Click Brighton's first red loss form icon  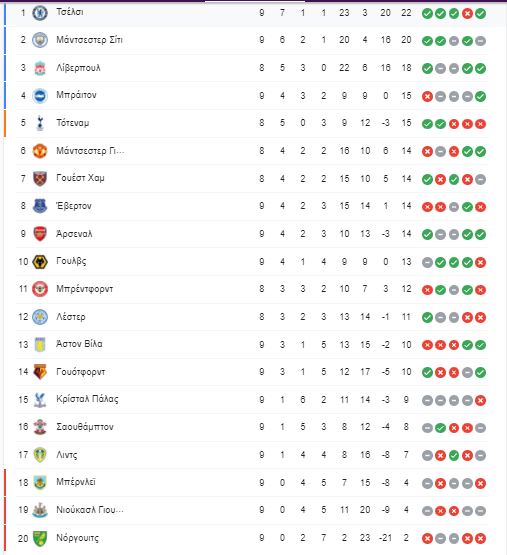[x=427, y=96]
